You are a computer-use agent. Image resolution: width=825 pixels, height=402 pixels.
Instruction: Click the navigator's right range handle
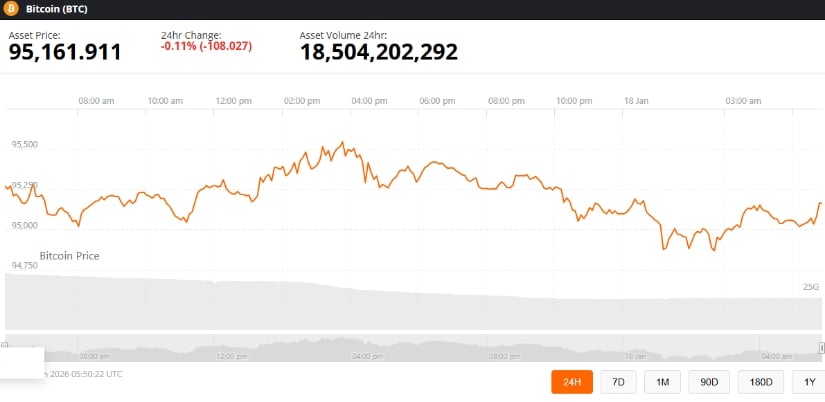pyautogui.click(x=821, y=345)
